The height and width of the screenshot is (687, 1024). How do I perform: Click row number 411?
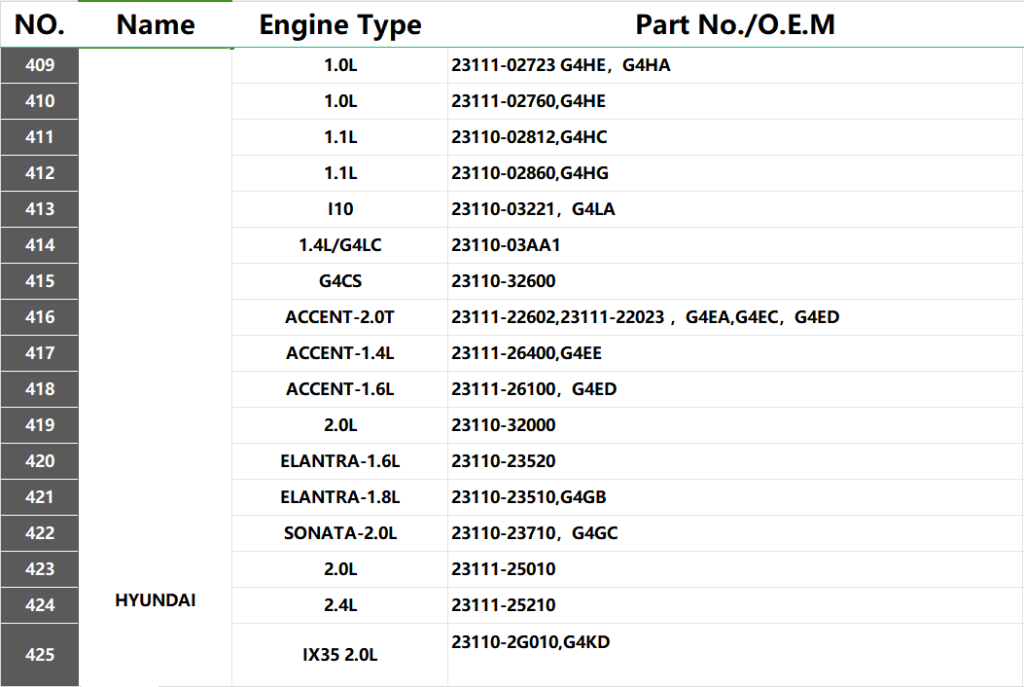[x=40, y=137]
